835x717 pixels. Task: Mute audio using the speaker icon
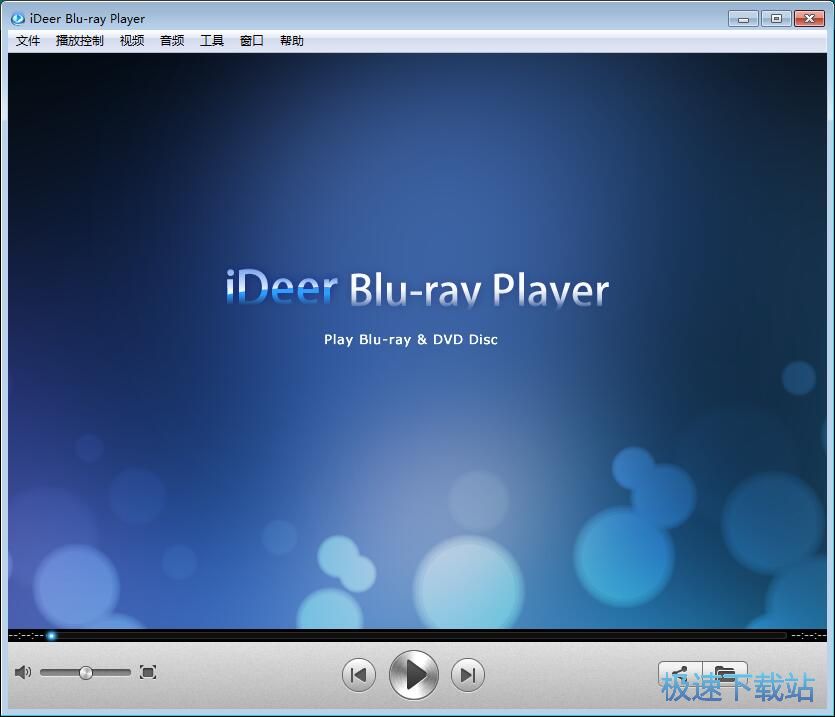click(22, 672)
